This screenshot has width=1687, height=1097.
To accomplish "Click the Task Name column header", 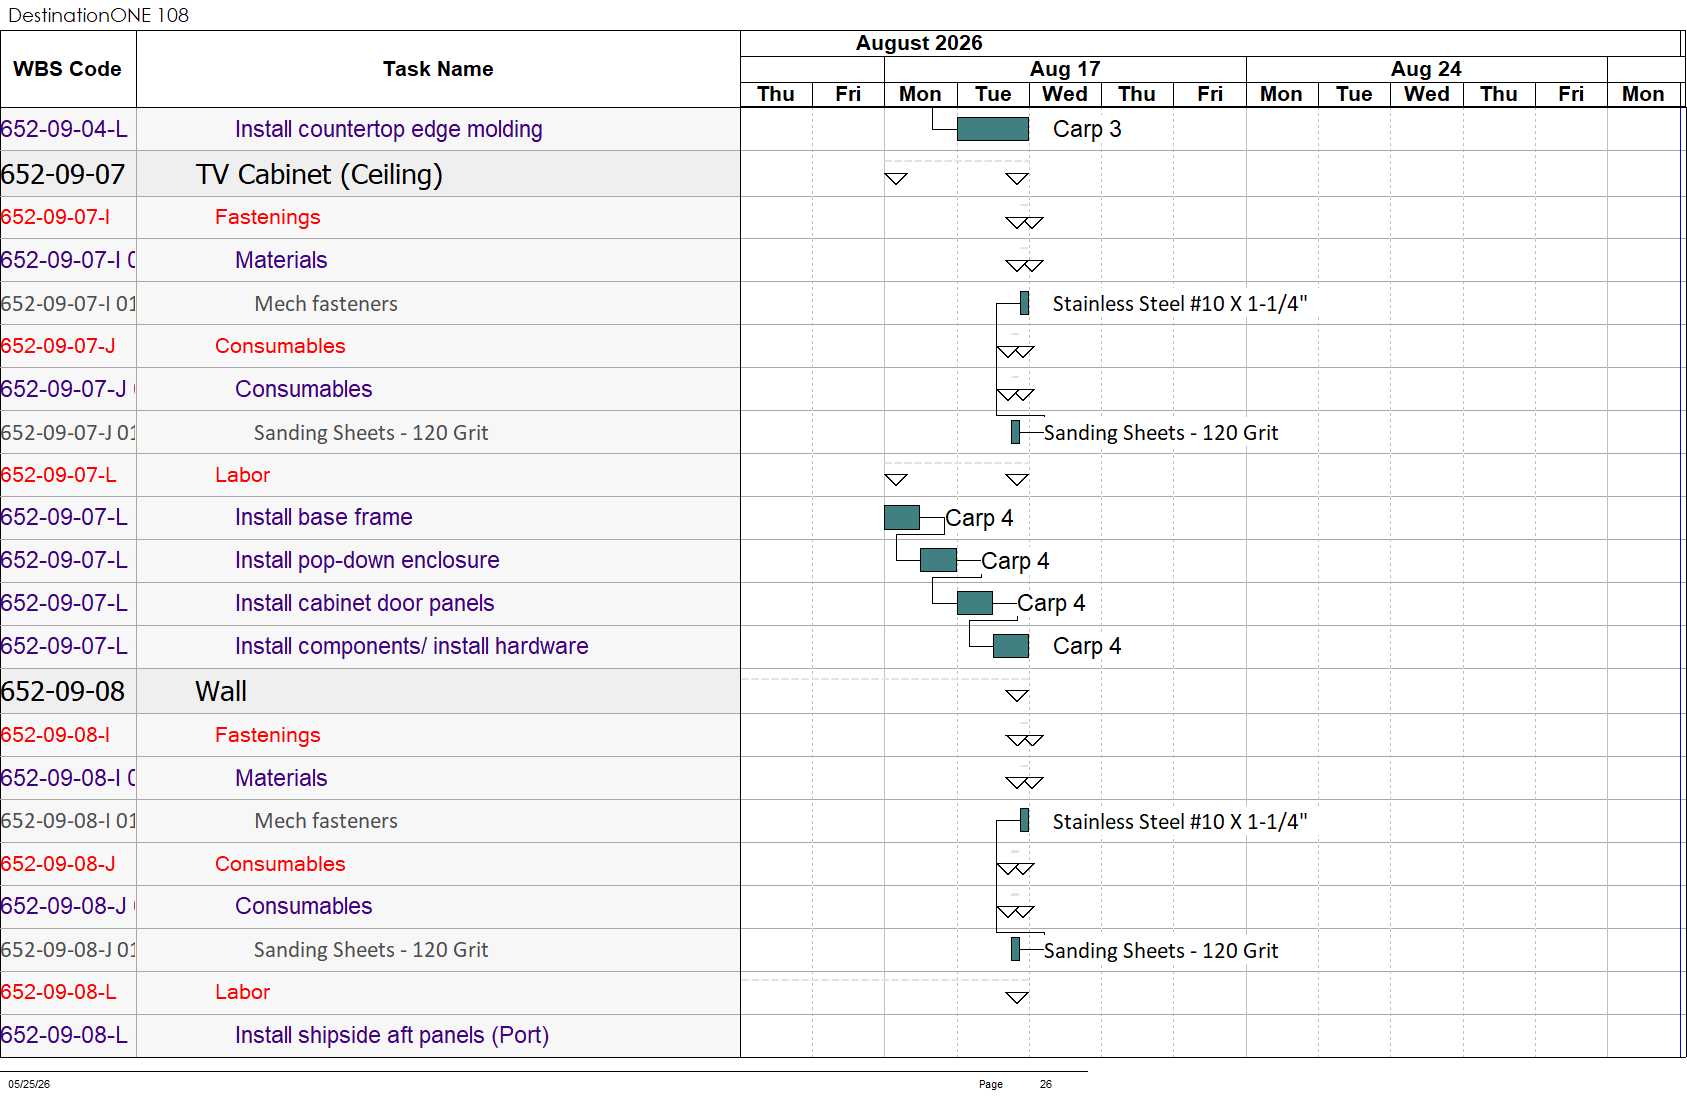I will 438,69.
